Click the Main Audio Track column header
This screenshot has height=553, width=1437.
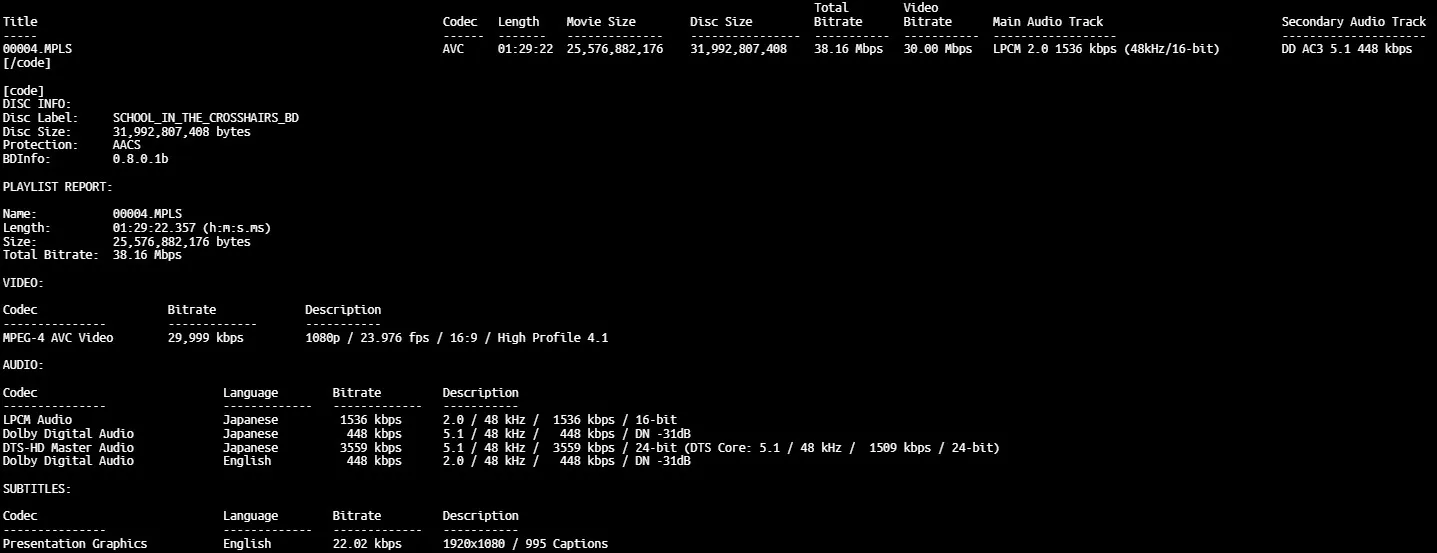pos(1047,22)
